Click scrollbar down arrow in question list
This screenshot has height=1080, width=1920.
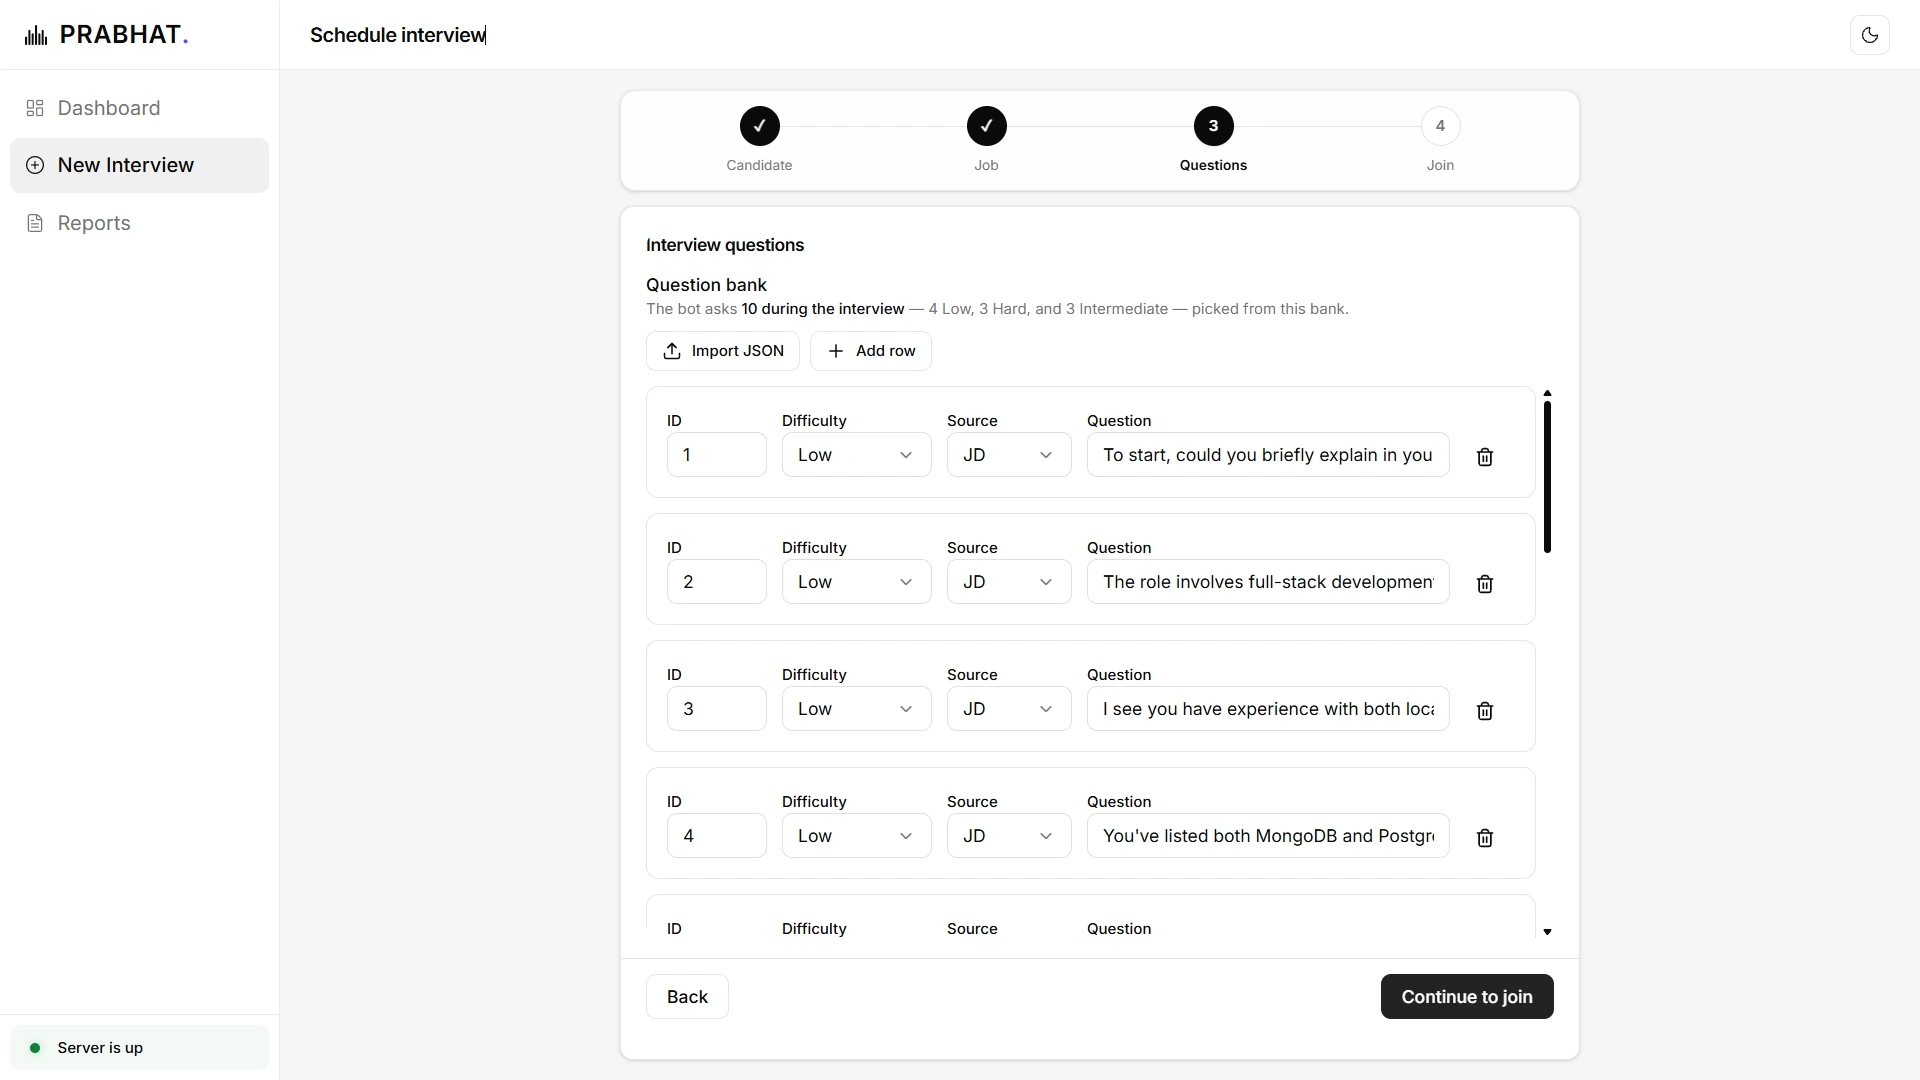(x=1547, y=932)
